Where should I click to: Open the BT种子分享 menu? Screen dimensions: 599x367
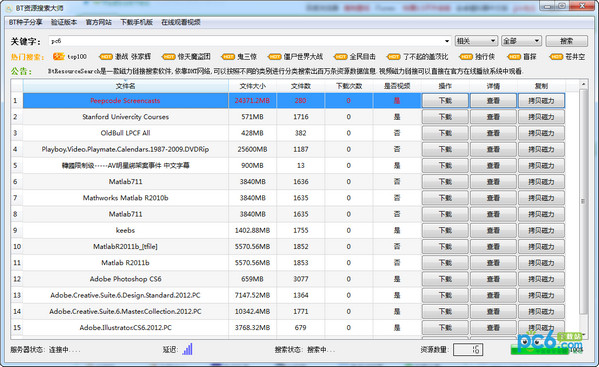click(x=26, y=22)
